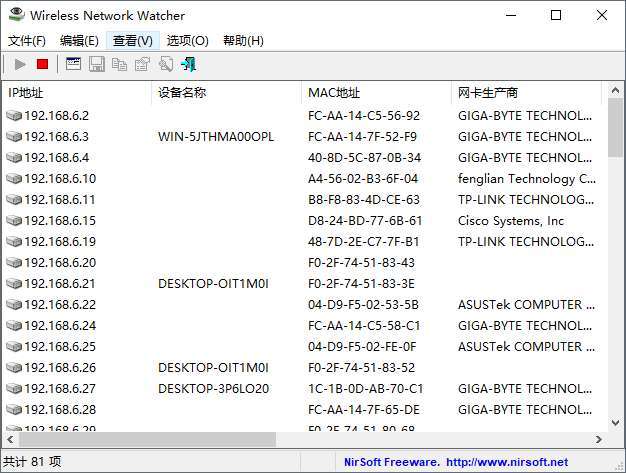Click device icon for 192.168.6.4
The image size is (626, 473).
14,158
